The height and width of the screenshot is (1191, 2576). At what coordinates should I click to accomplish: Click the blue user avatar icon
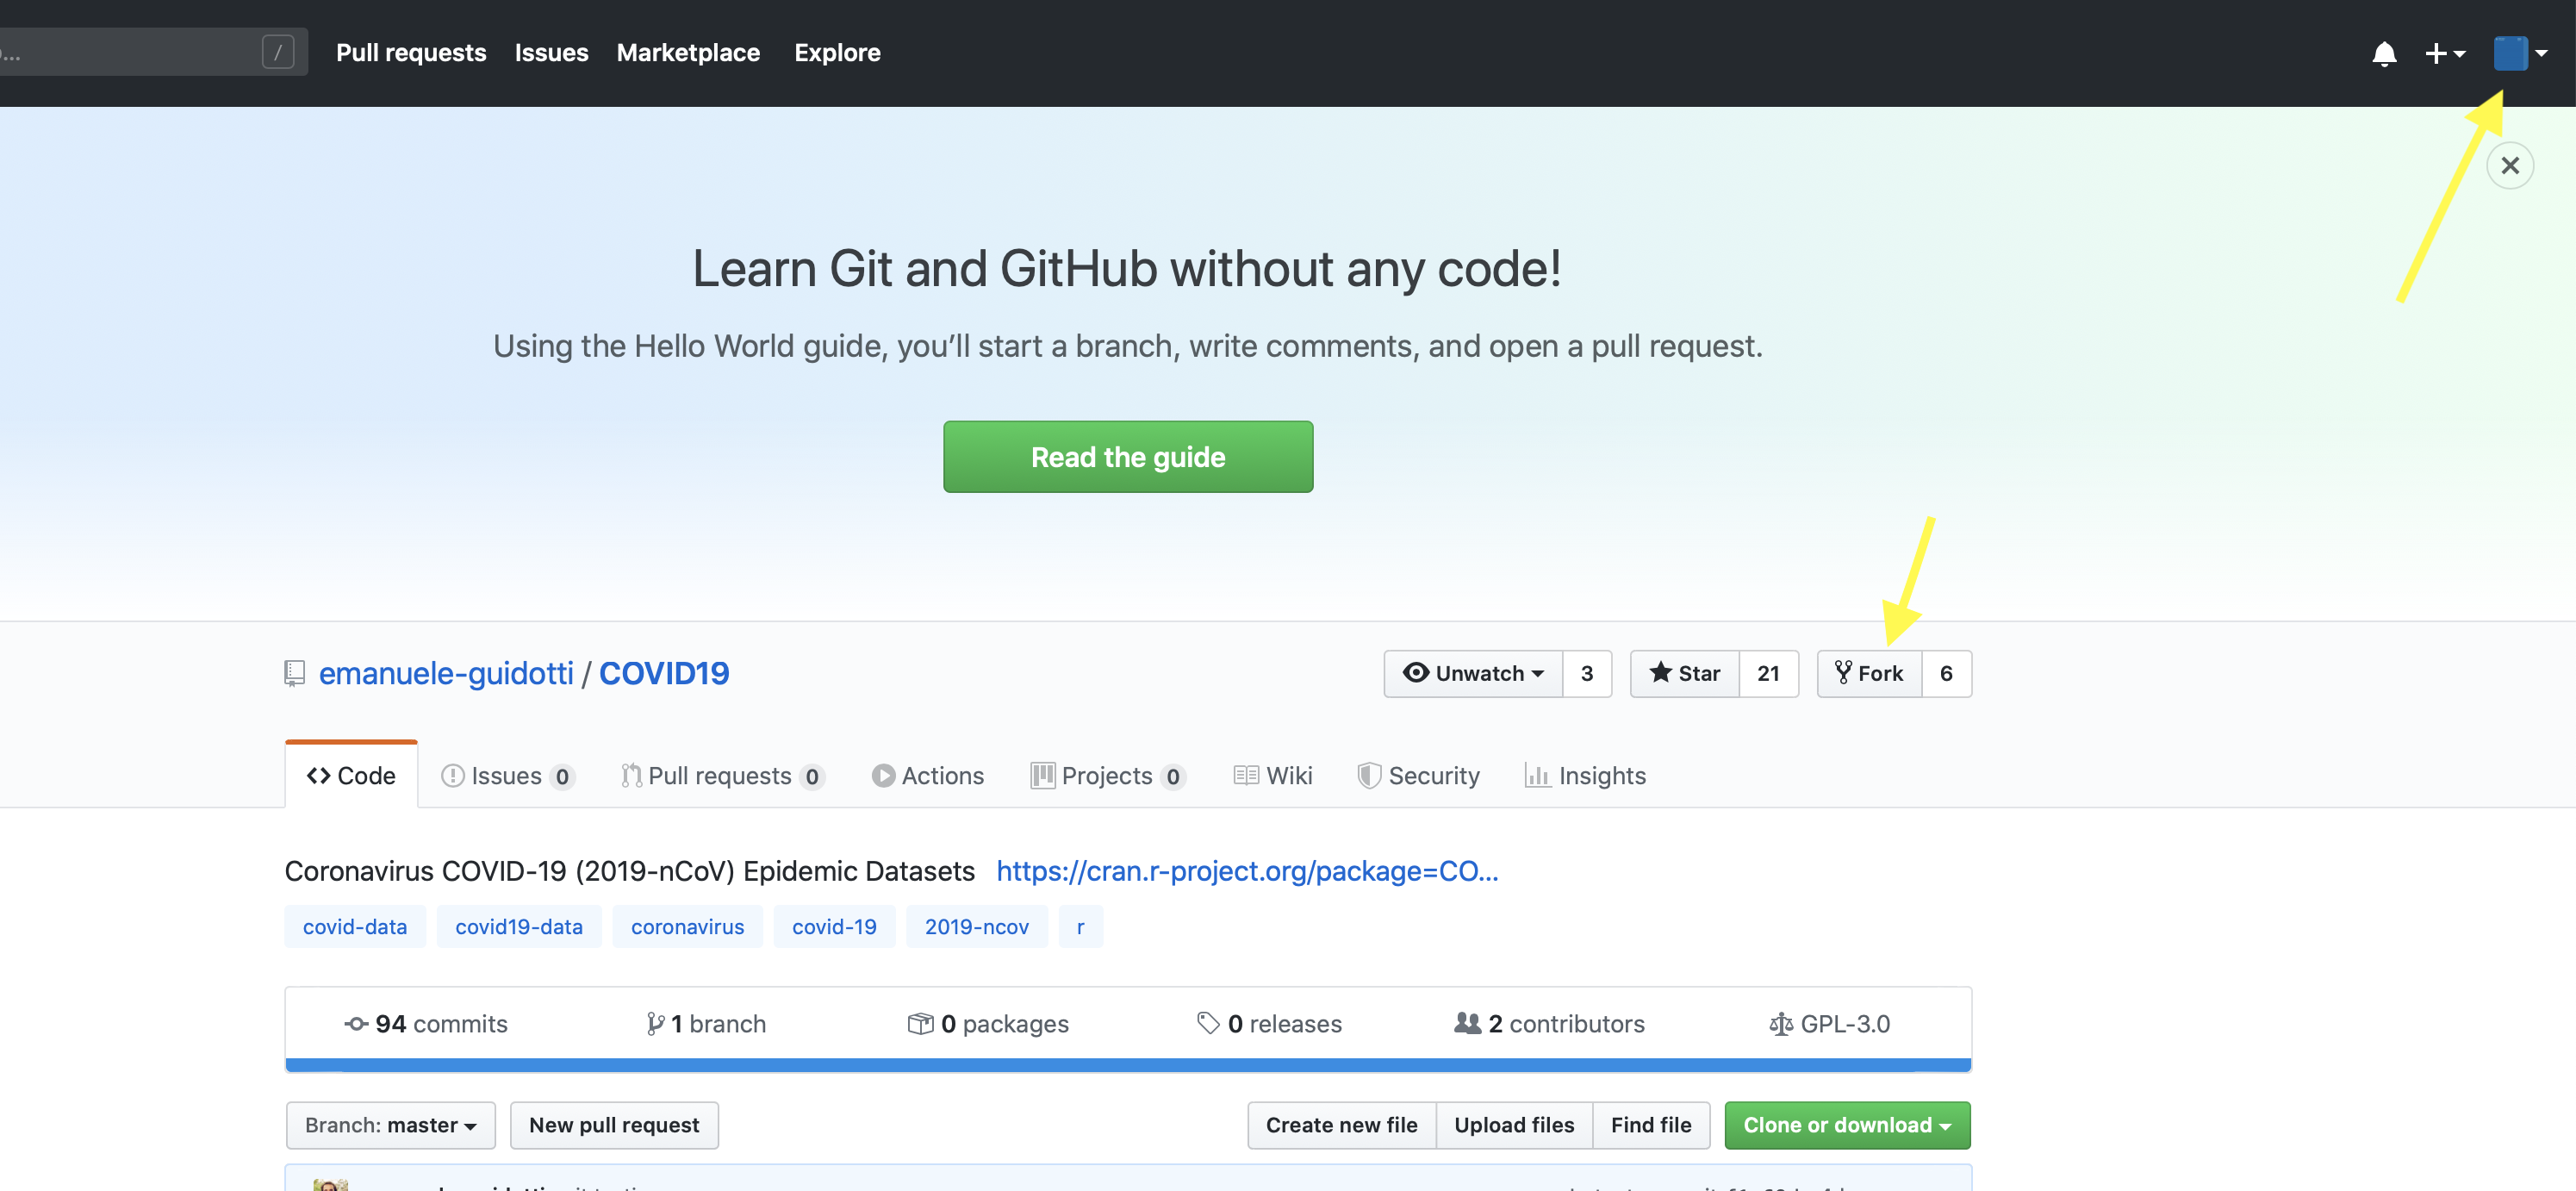pos(2509,53)
